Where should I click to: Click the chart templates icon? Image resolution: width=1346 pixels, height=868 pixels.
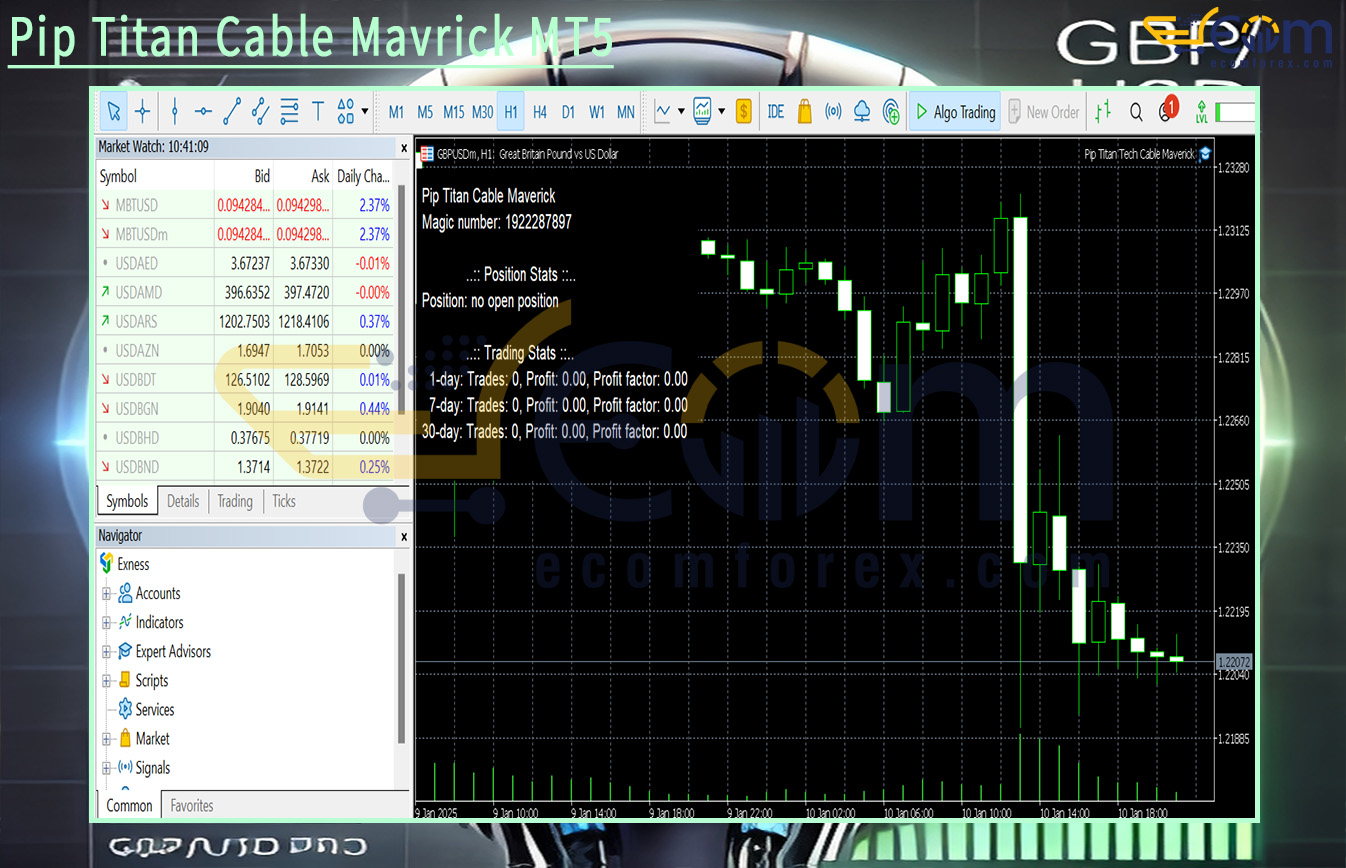[x=703, y=112]
